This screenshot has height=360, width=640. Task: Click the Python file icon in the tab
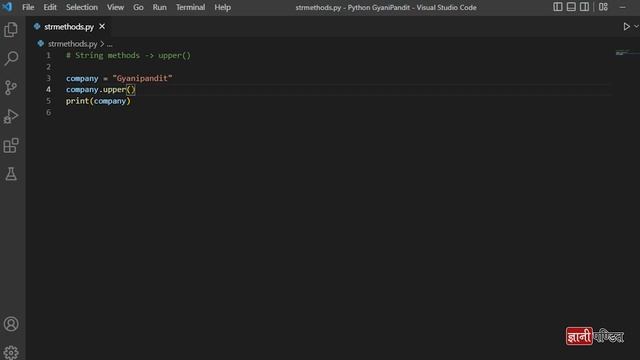37,27
